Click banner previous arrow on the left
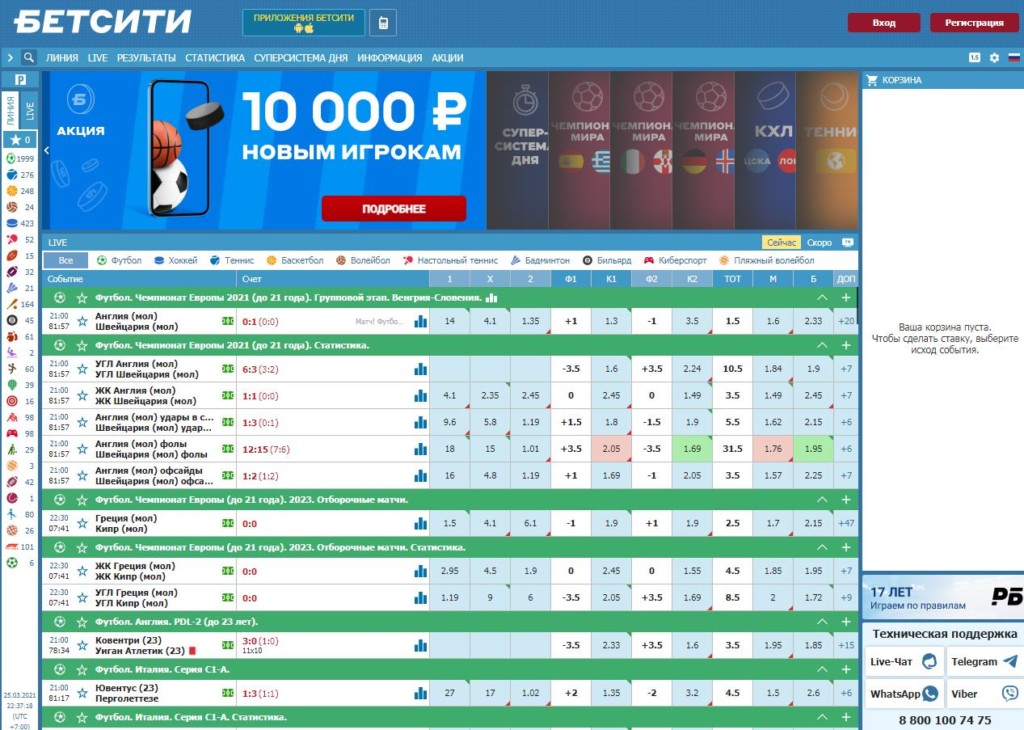 (46, 150)
